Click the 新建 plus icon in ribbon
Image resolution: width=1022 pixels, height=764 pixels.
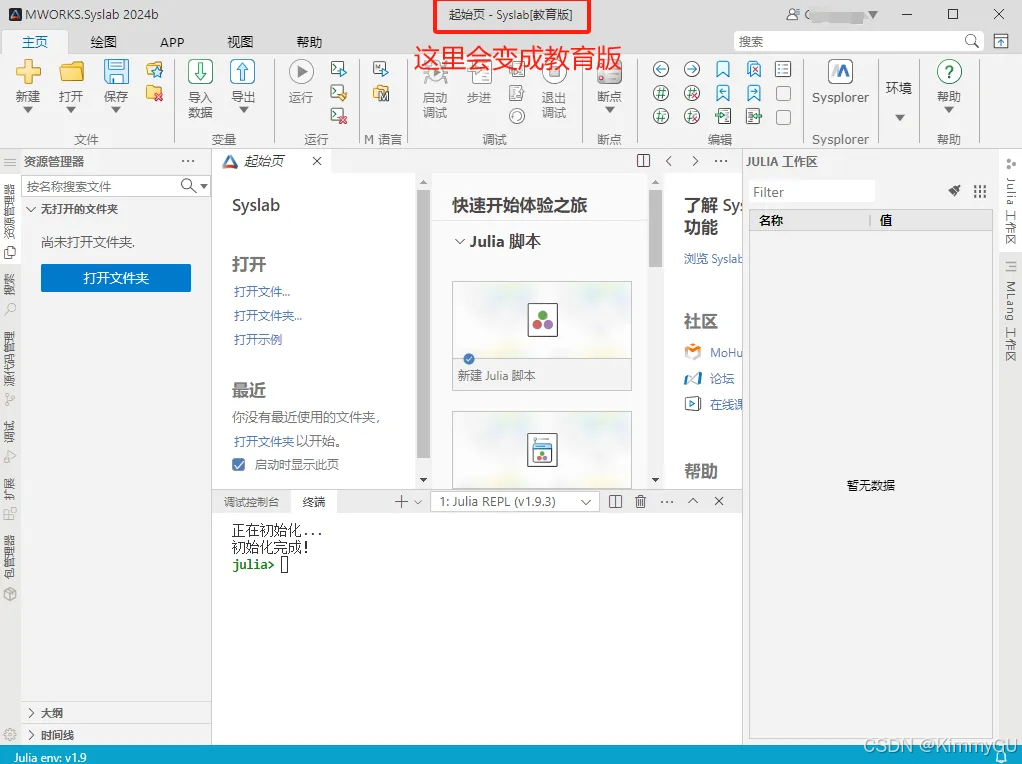click(28, 72)
